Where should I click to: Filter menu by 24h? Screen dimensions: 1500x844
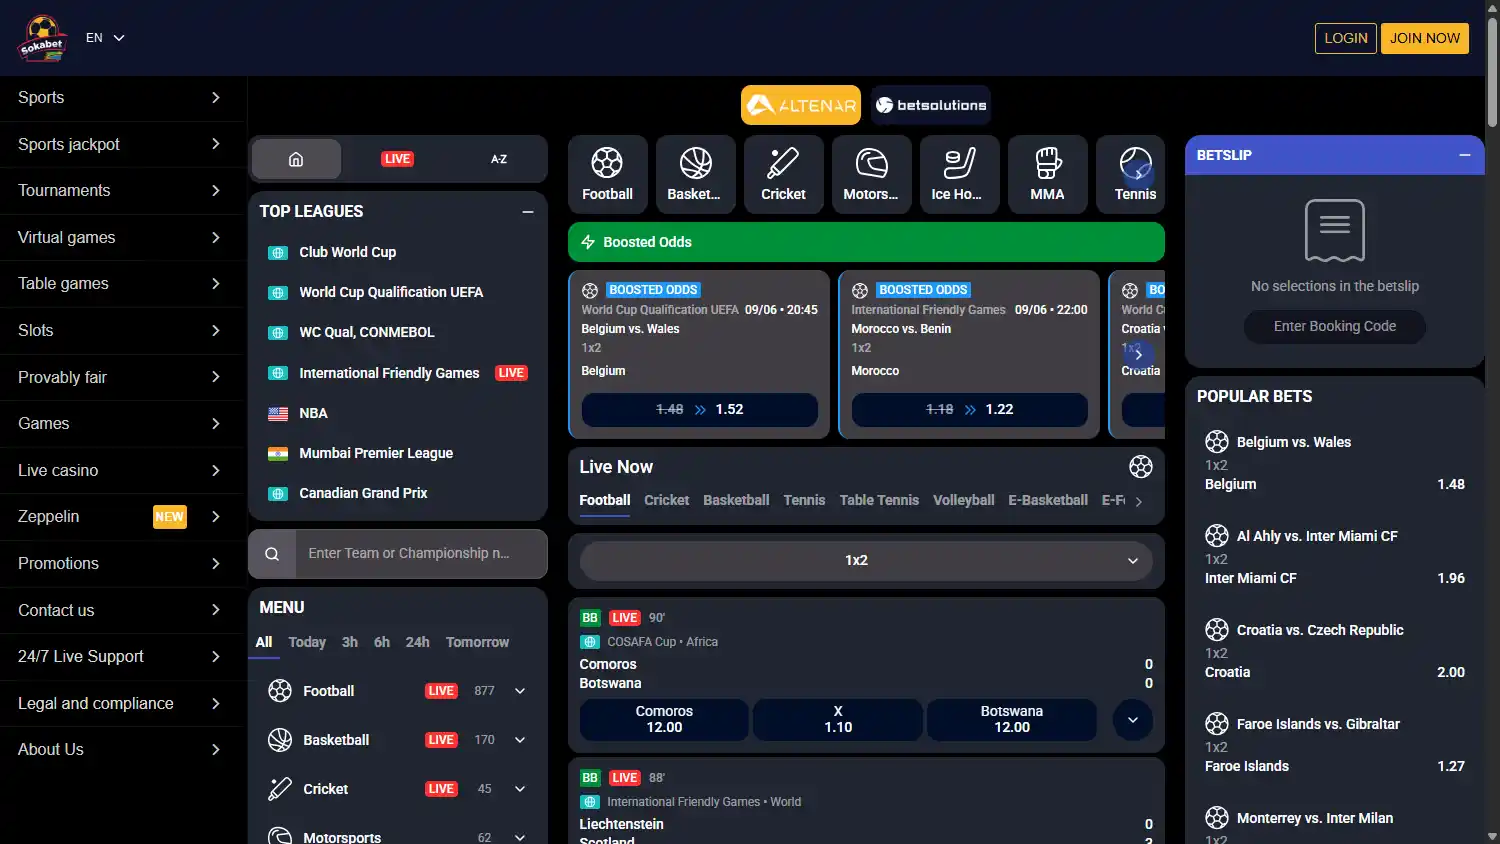coord(417,642)
